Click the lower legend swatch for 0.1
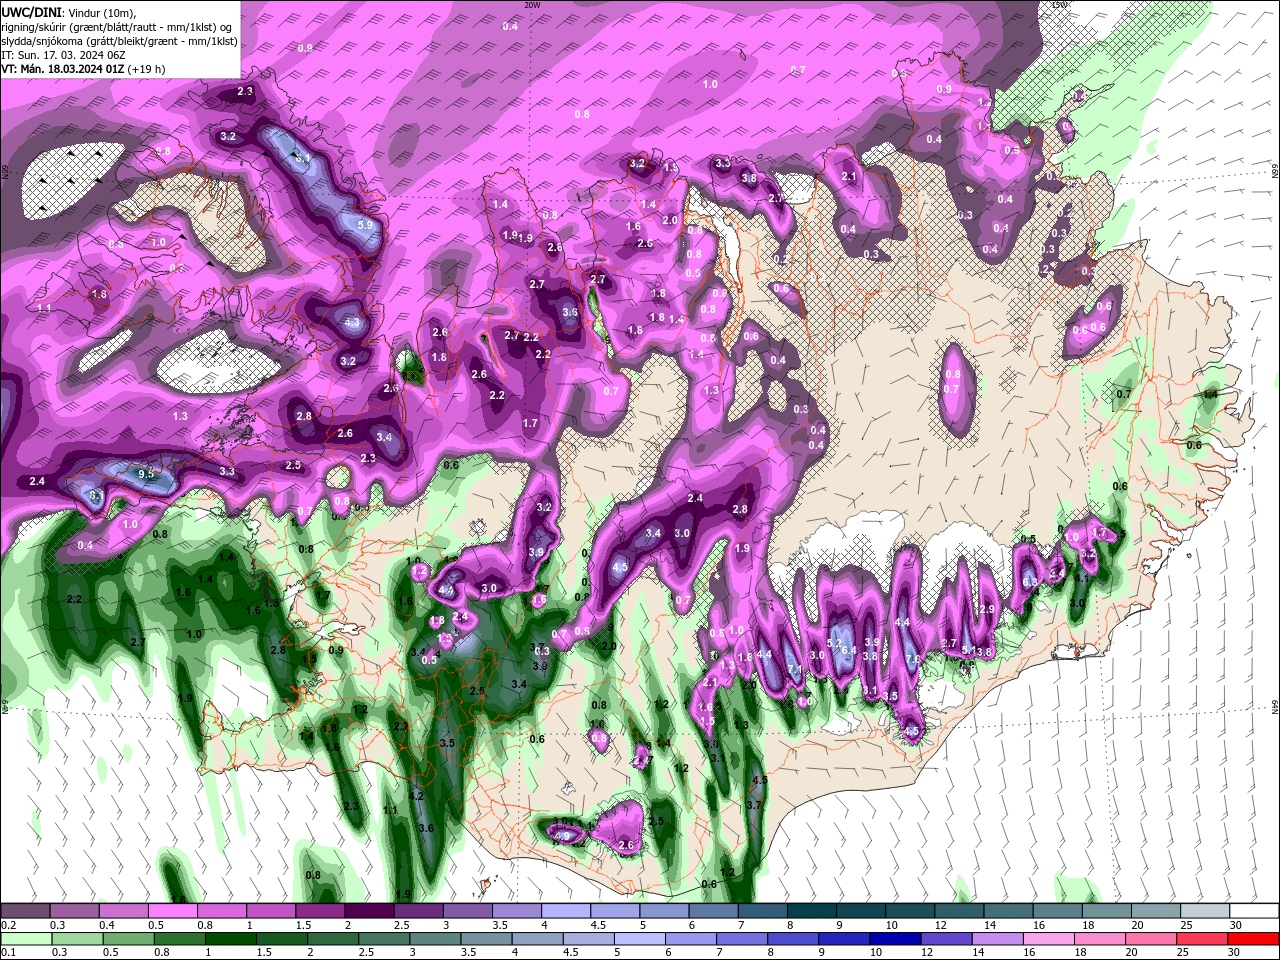The image size is (1280, 960). click(27, 939)
